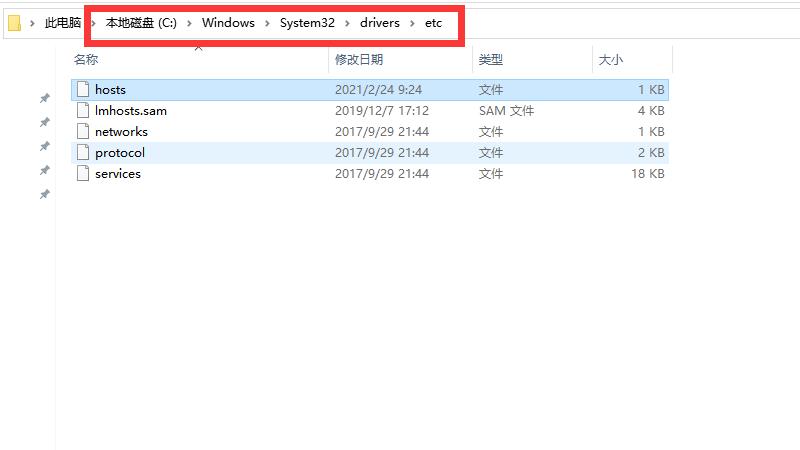This screenshot has height=450, width=800.
Task: Click the protocol file icon
Action: coord(84,153)
